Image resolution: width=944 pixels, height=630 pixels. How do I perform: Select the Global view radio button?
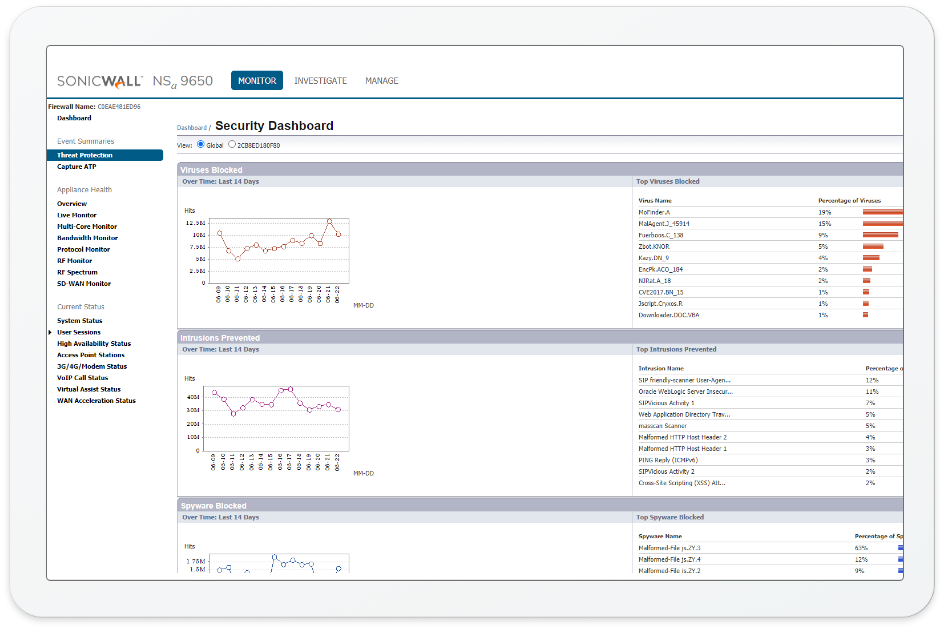(200, 145)
